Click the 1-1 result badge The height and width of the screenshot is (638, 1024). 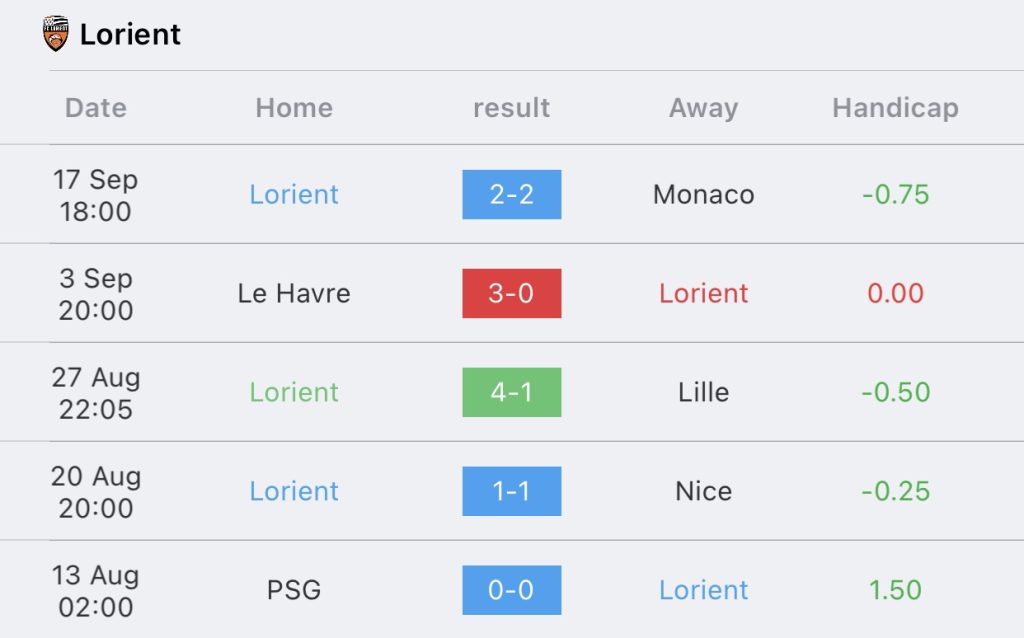point(511,491)
